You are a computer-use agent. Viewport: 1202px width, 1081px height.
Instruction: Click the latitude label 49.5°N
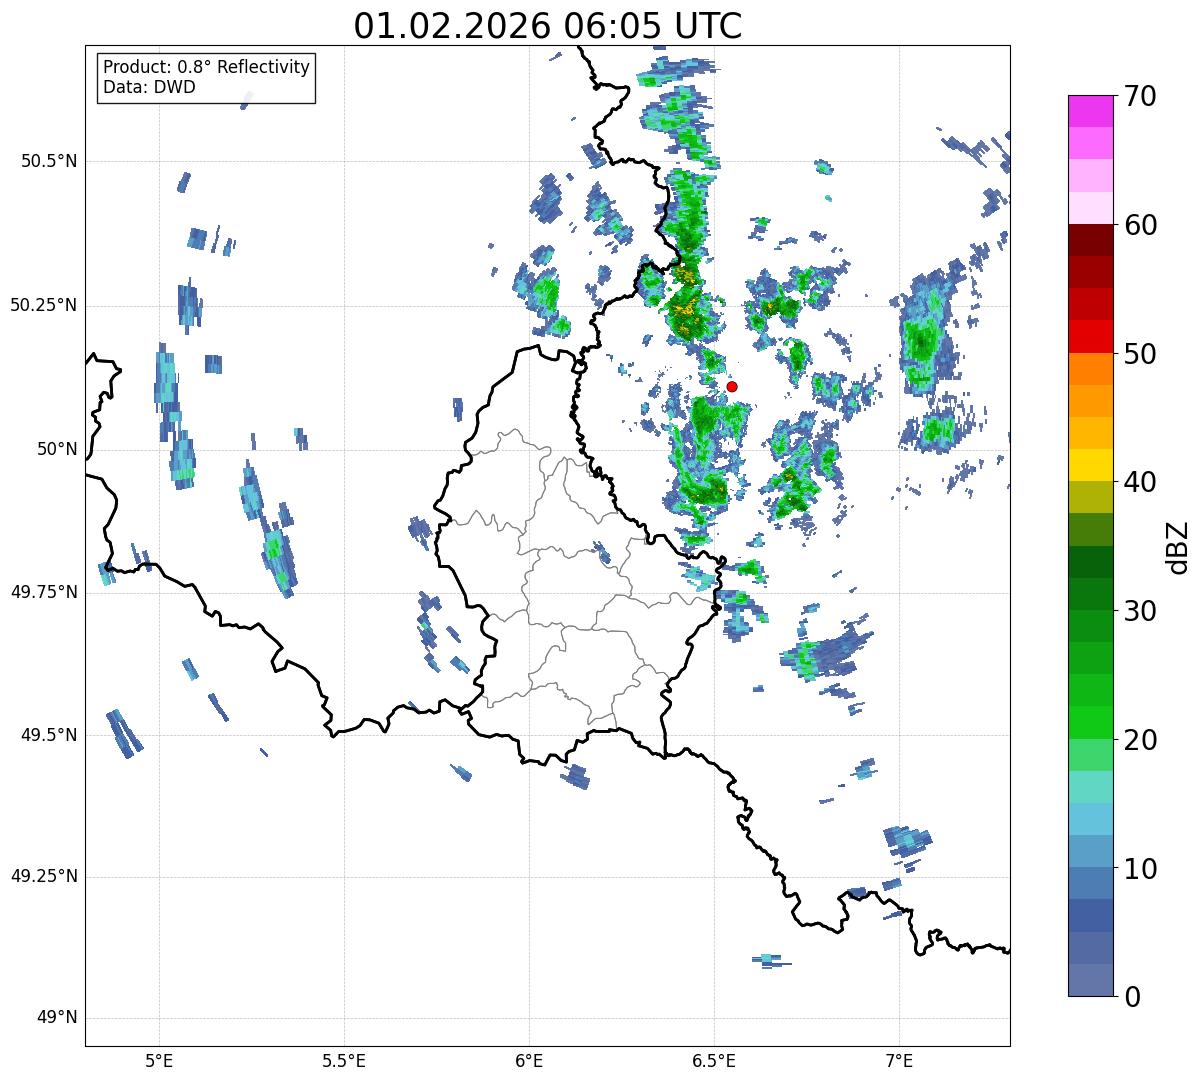(49, 735)
